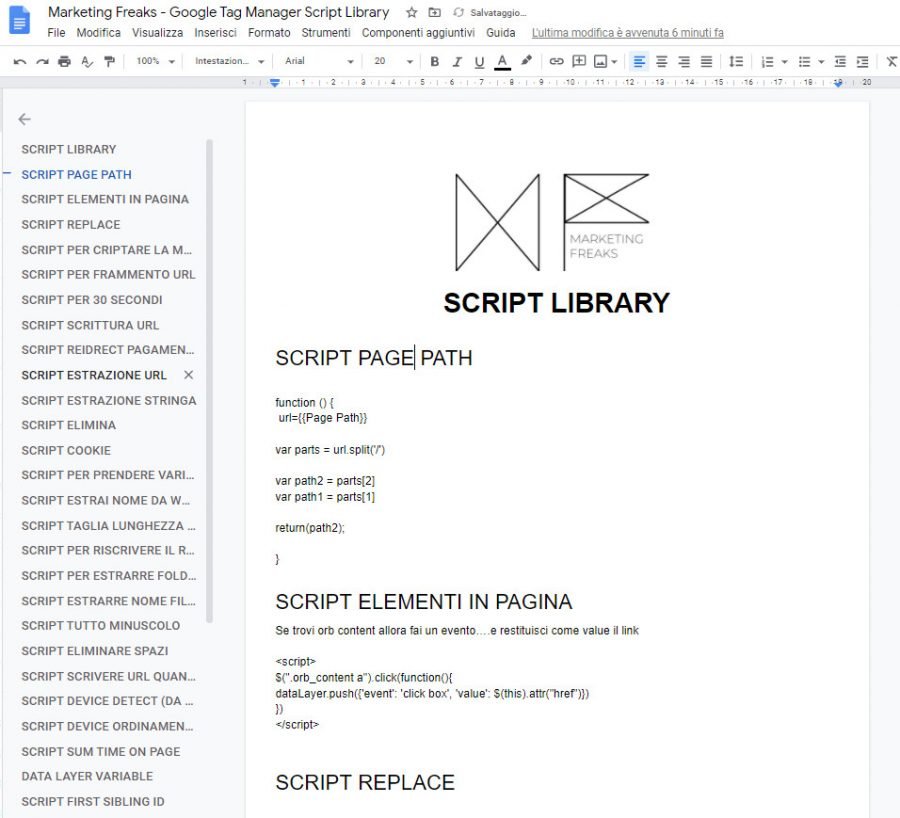Clear formatting
Viewport: 900px width, 818px height.
[x=891, y=61]
